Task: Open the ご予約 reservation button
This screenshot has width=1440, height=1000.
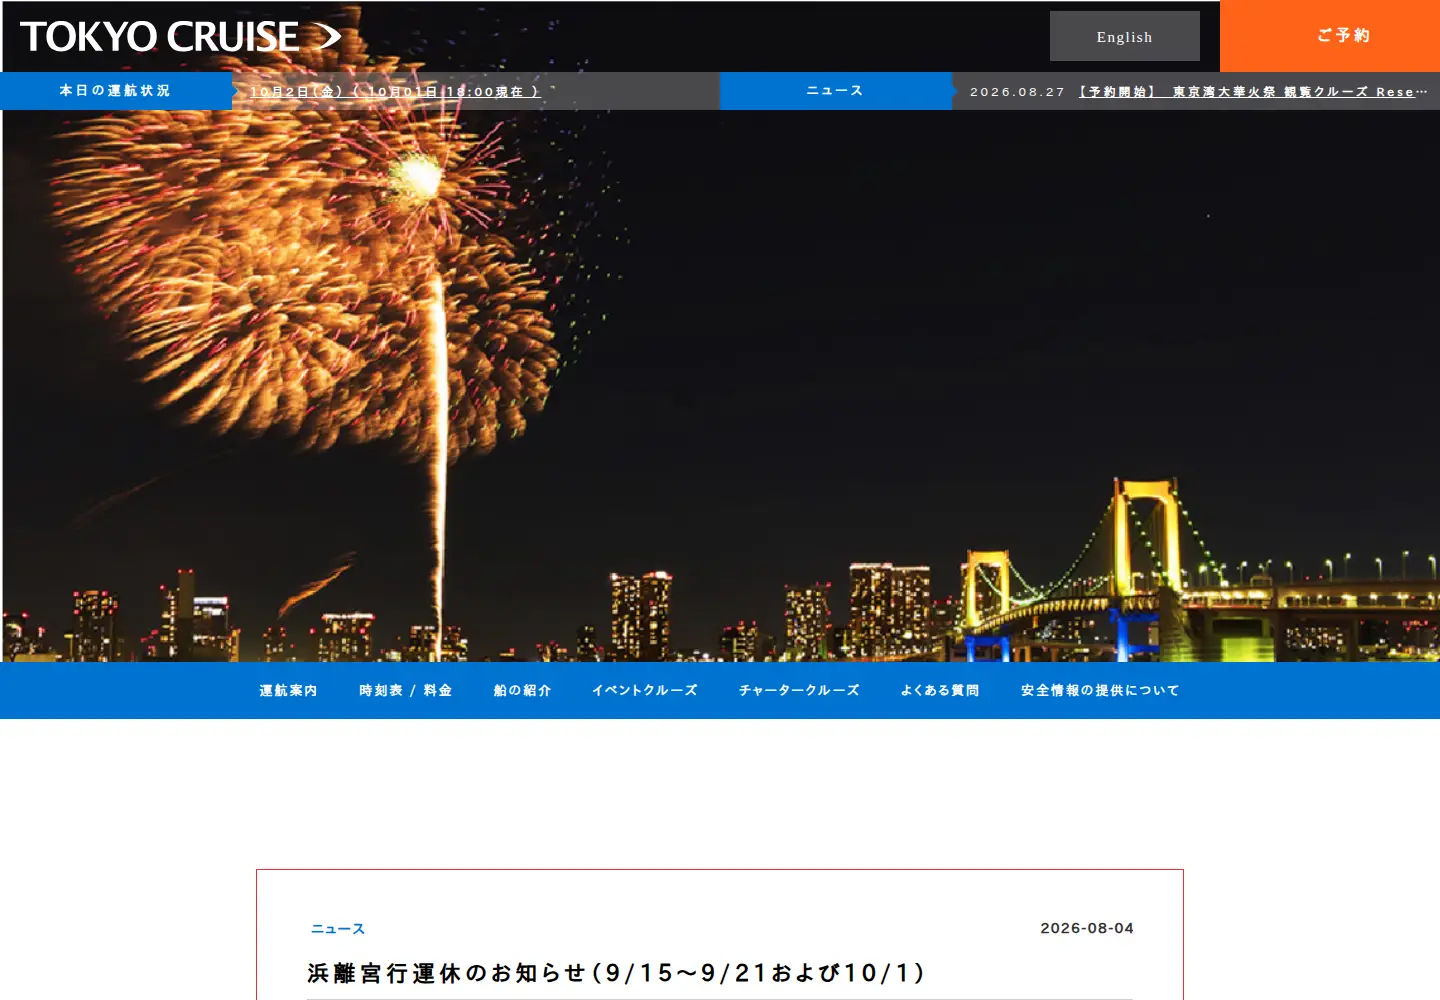Action: (x=1330, y=36)
